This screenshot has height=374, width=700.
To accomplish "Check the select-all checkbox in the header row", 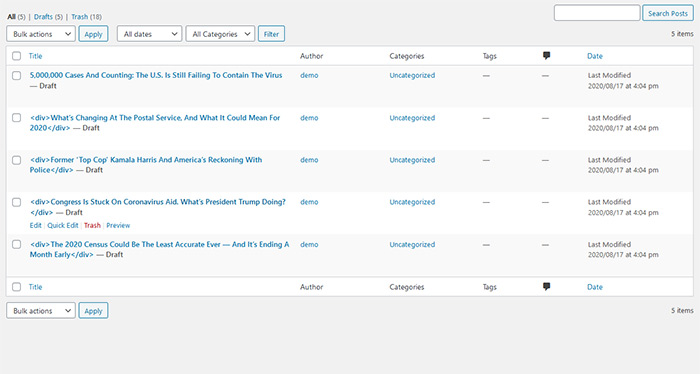I will click(x=17, y=56).
